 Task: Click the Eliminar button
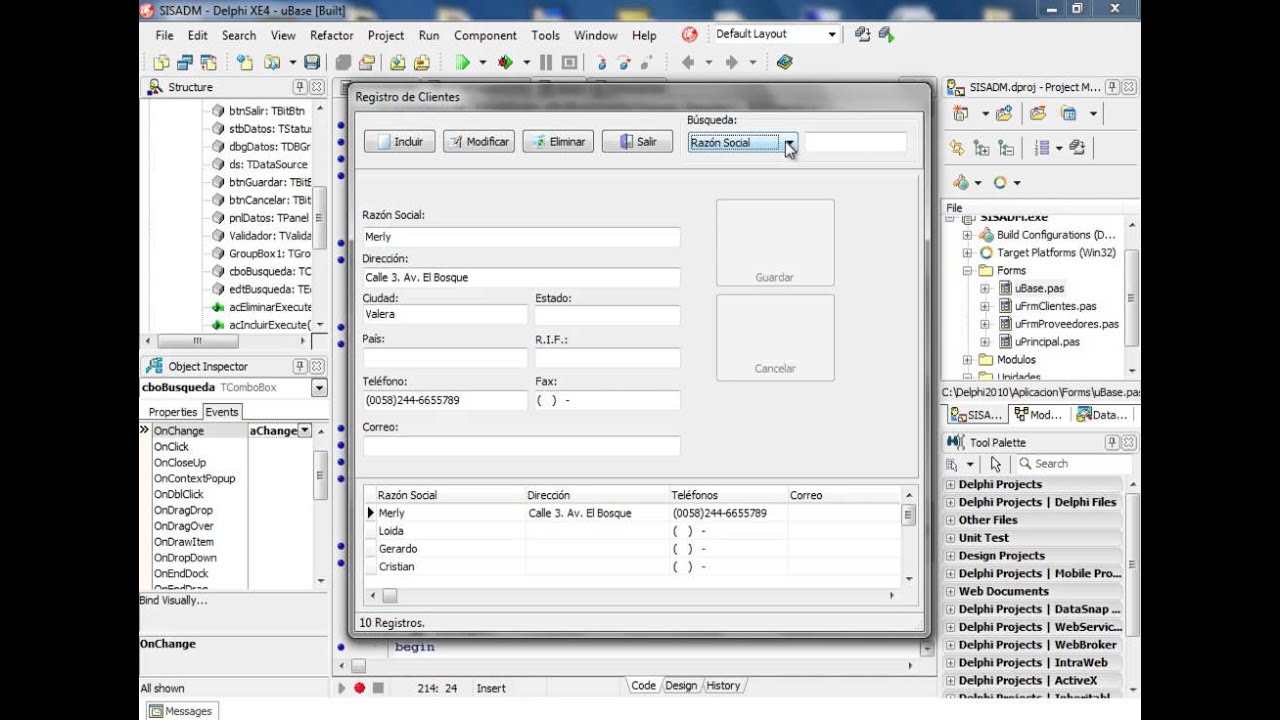tap(558, 142)
